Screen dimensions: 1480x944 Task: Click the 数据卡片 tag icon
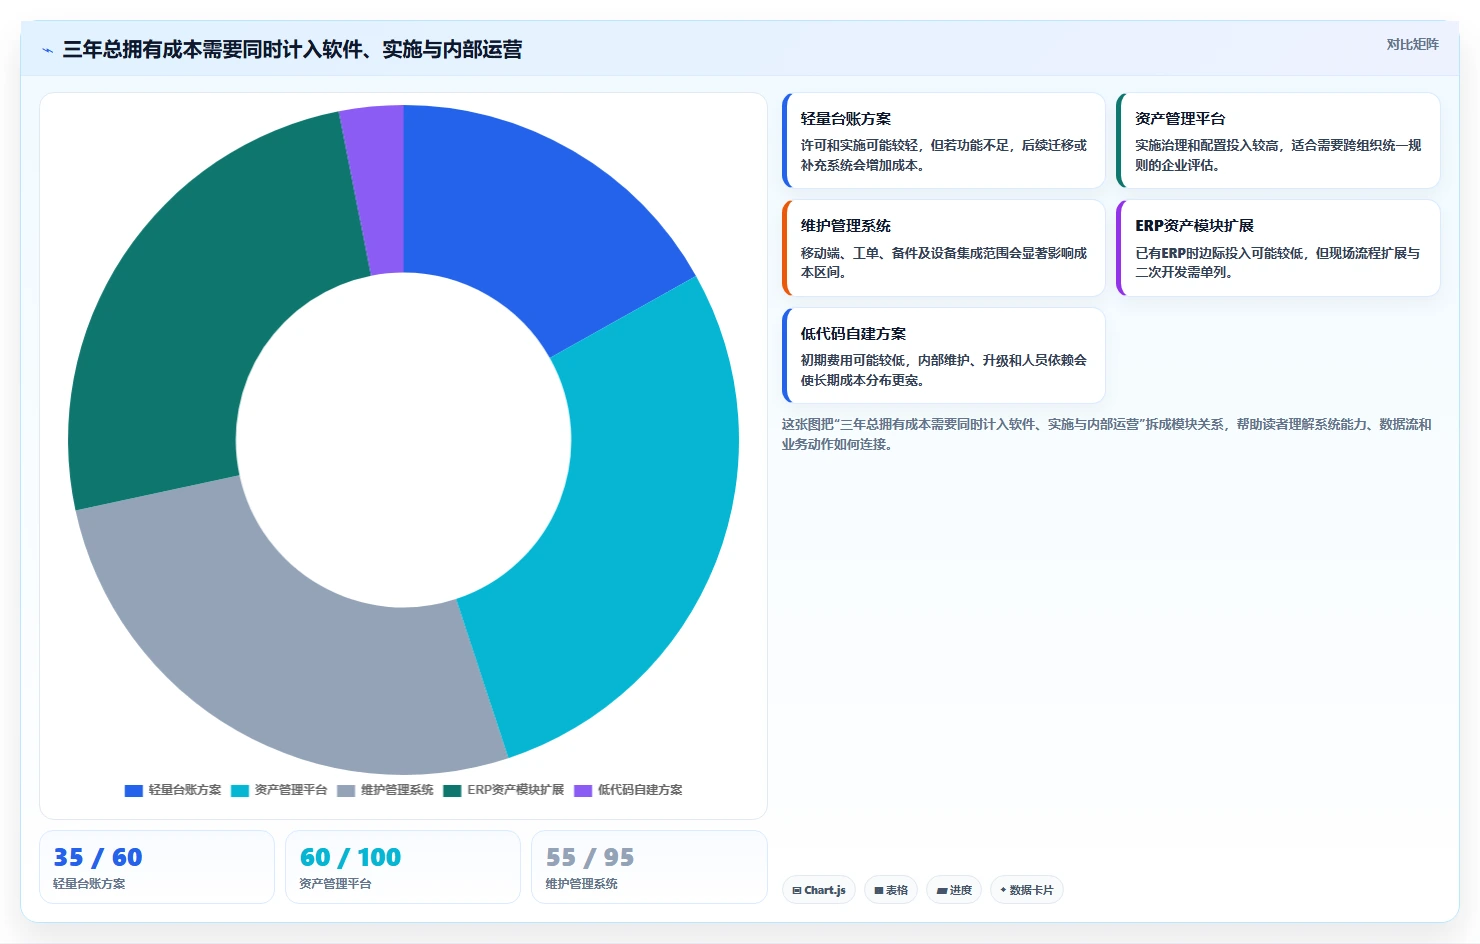coord(1003,890)
